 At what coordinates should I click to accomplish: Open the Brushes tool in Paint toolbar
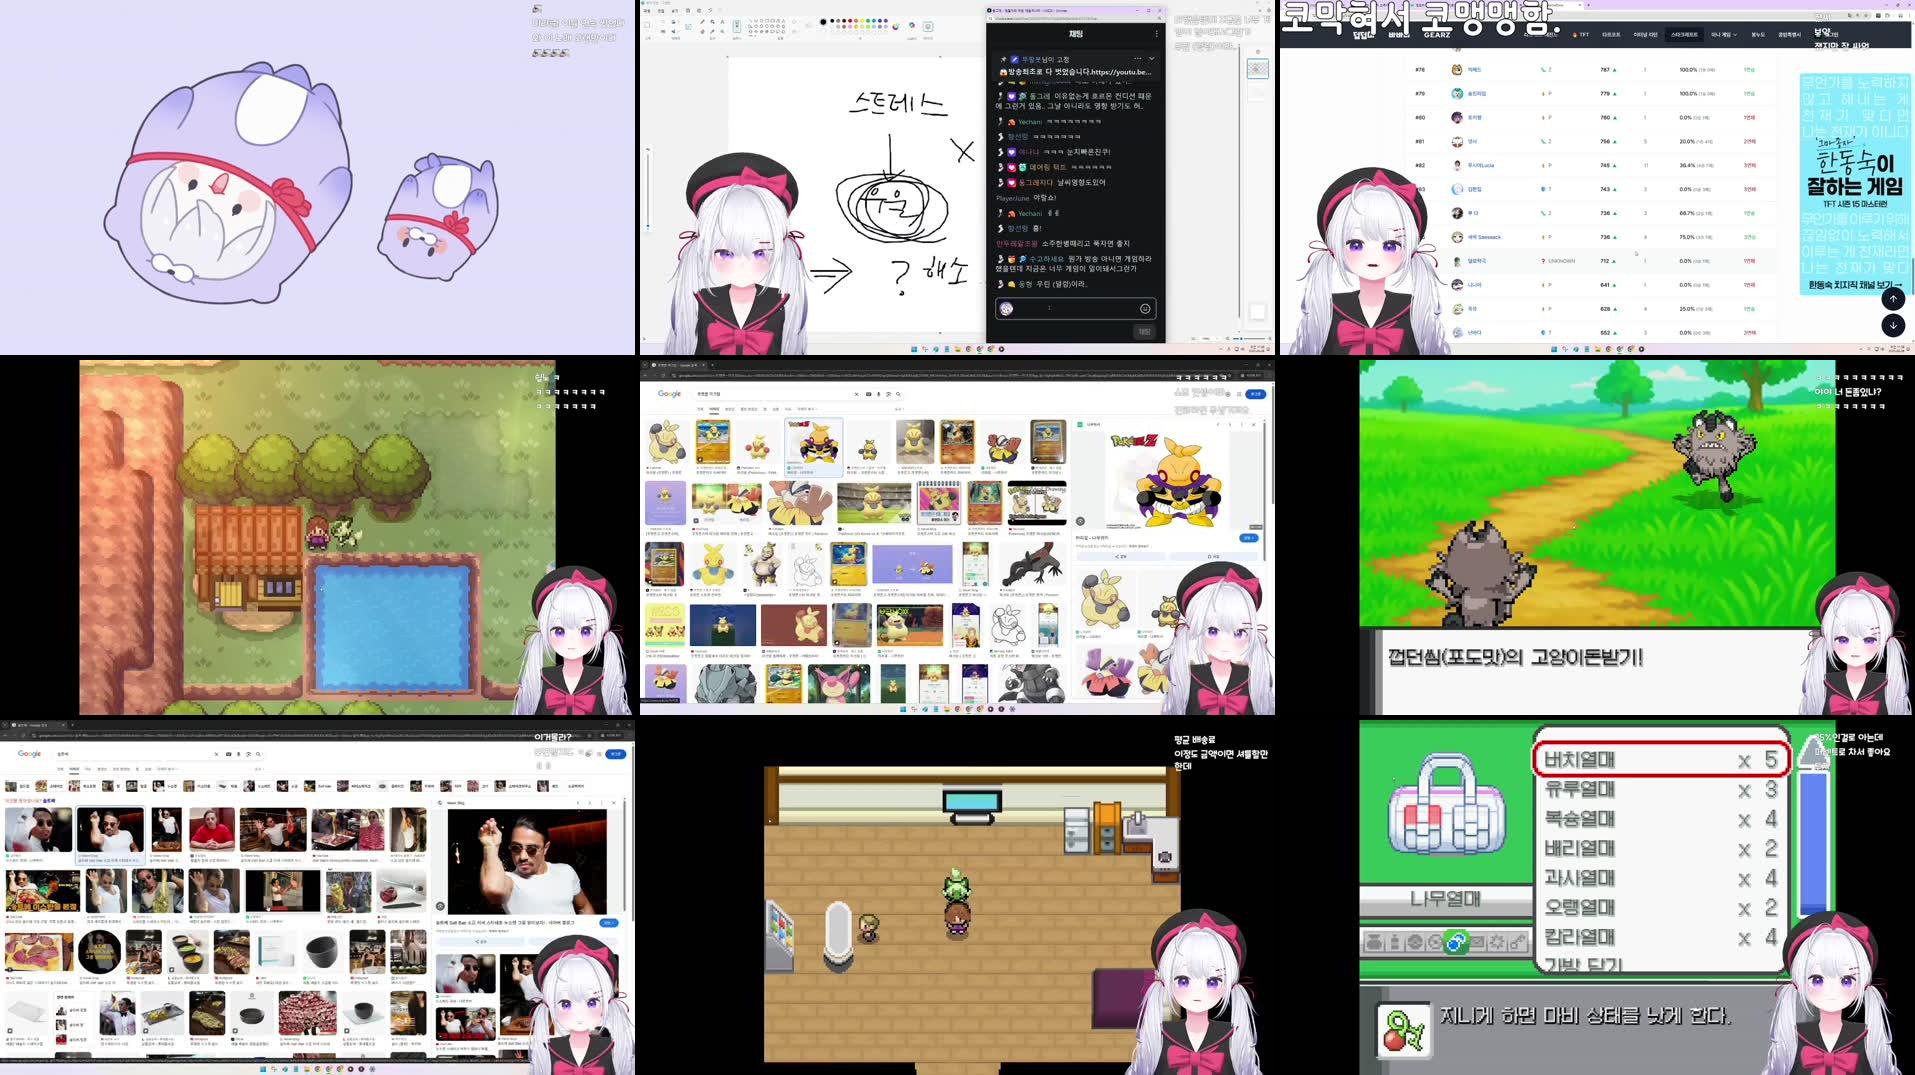[x=737, y=26]
